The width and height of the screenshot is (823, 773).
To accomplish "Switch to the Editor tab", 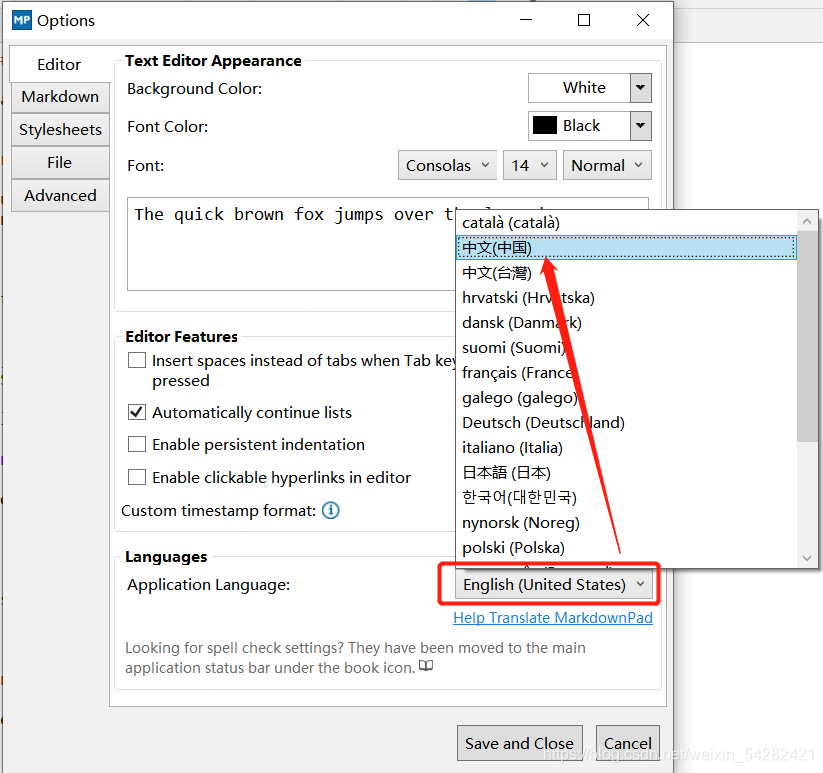I will [59, 64].
